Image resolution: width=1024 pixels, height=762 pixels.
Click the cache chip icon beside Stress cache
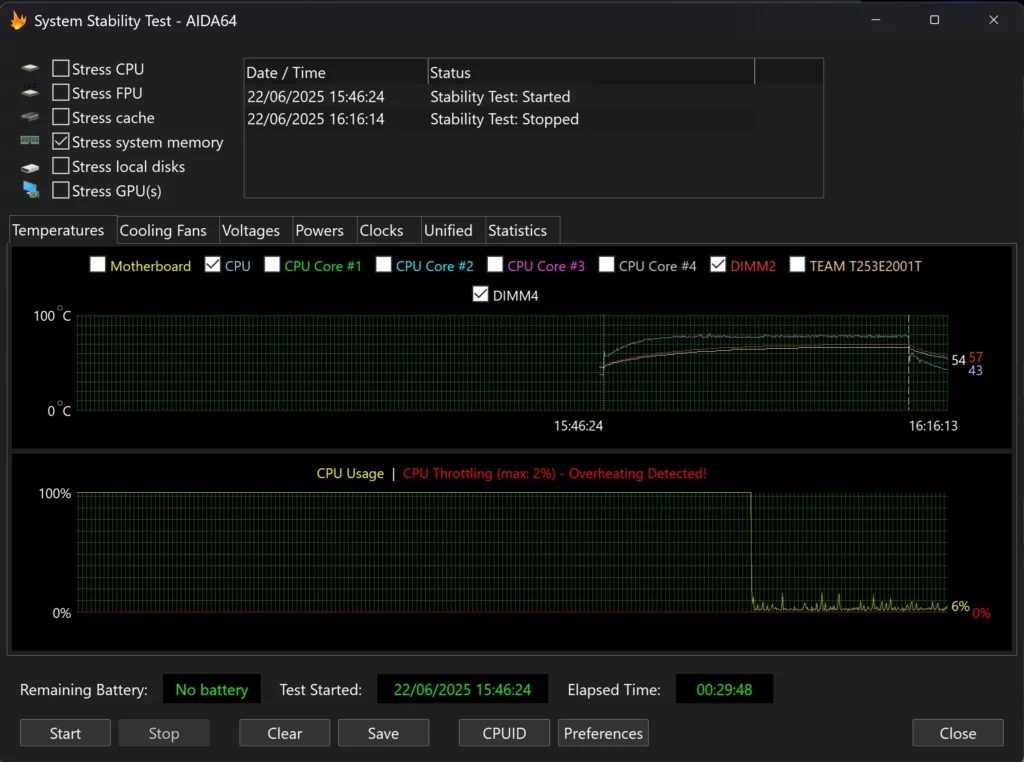[29, 117]
